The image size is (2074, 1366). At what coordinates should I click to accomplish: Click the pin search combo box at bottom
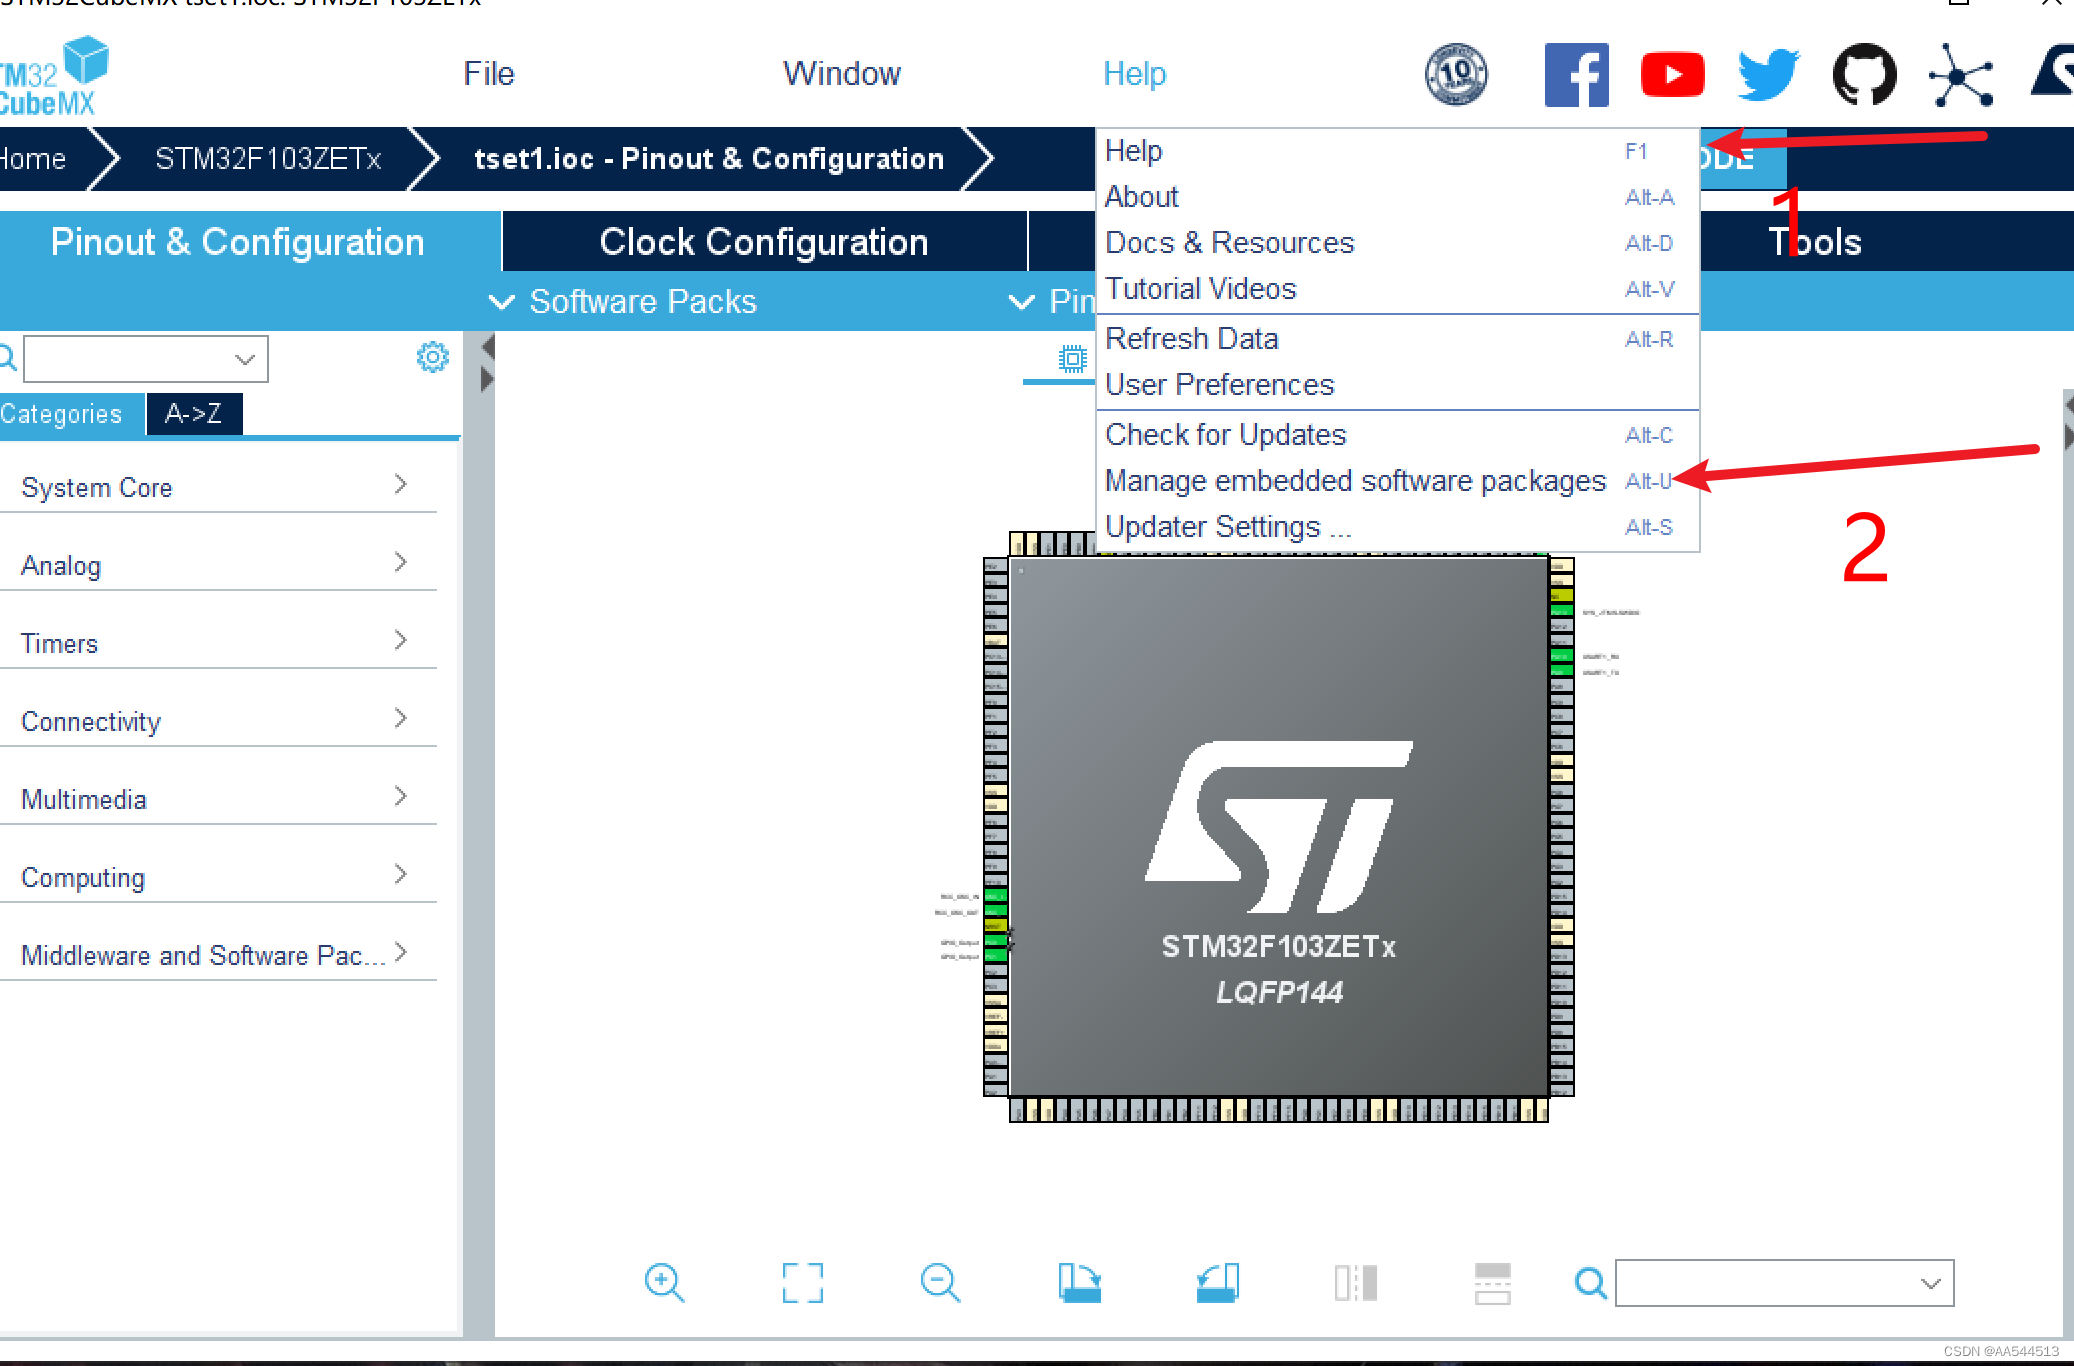pos(1783,1283)
